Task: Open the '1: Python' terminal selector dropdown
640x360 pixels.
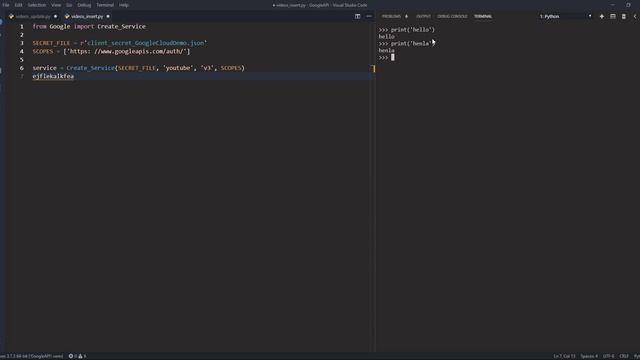Action: coord(566,16)
